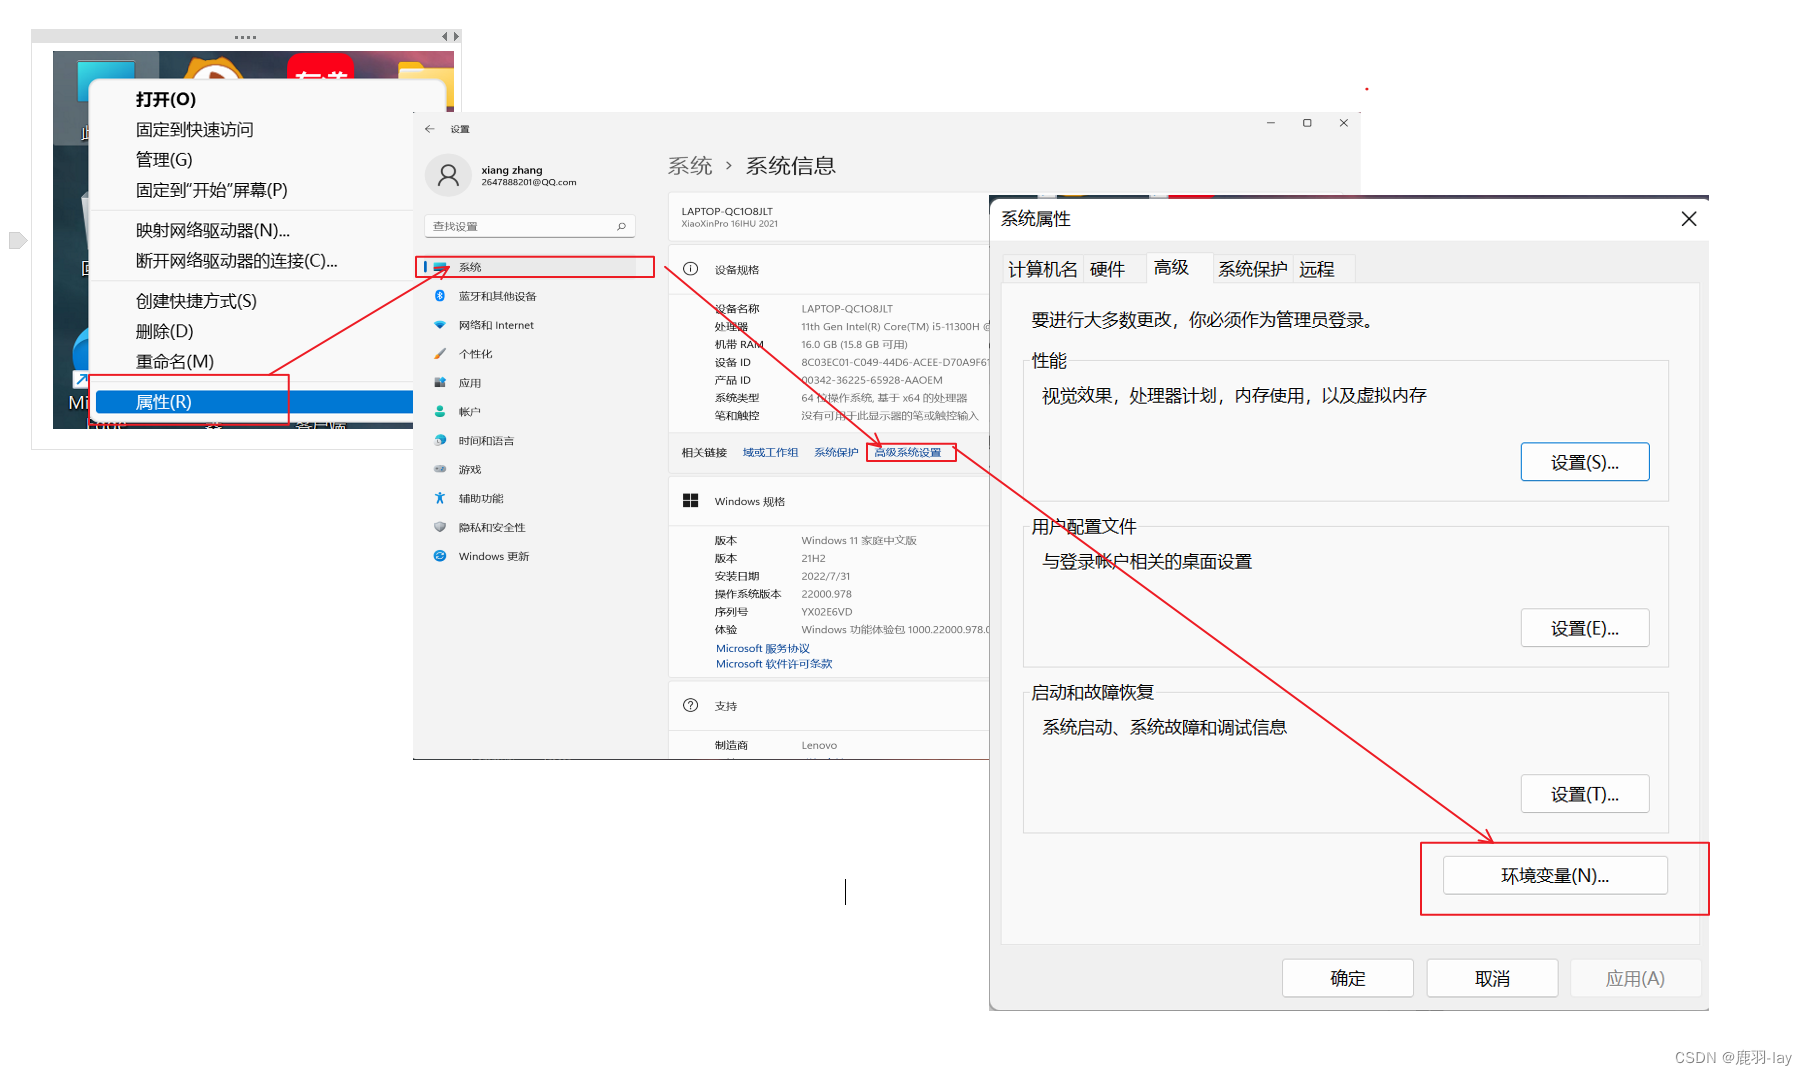Open the 系统保护 related link in Settings
The height and width of the screenshot is (1075, 1807).
pos(836,453)
